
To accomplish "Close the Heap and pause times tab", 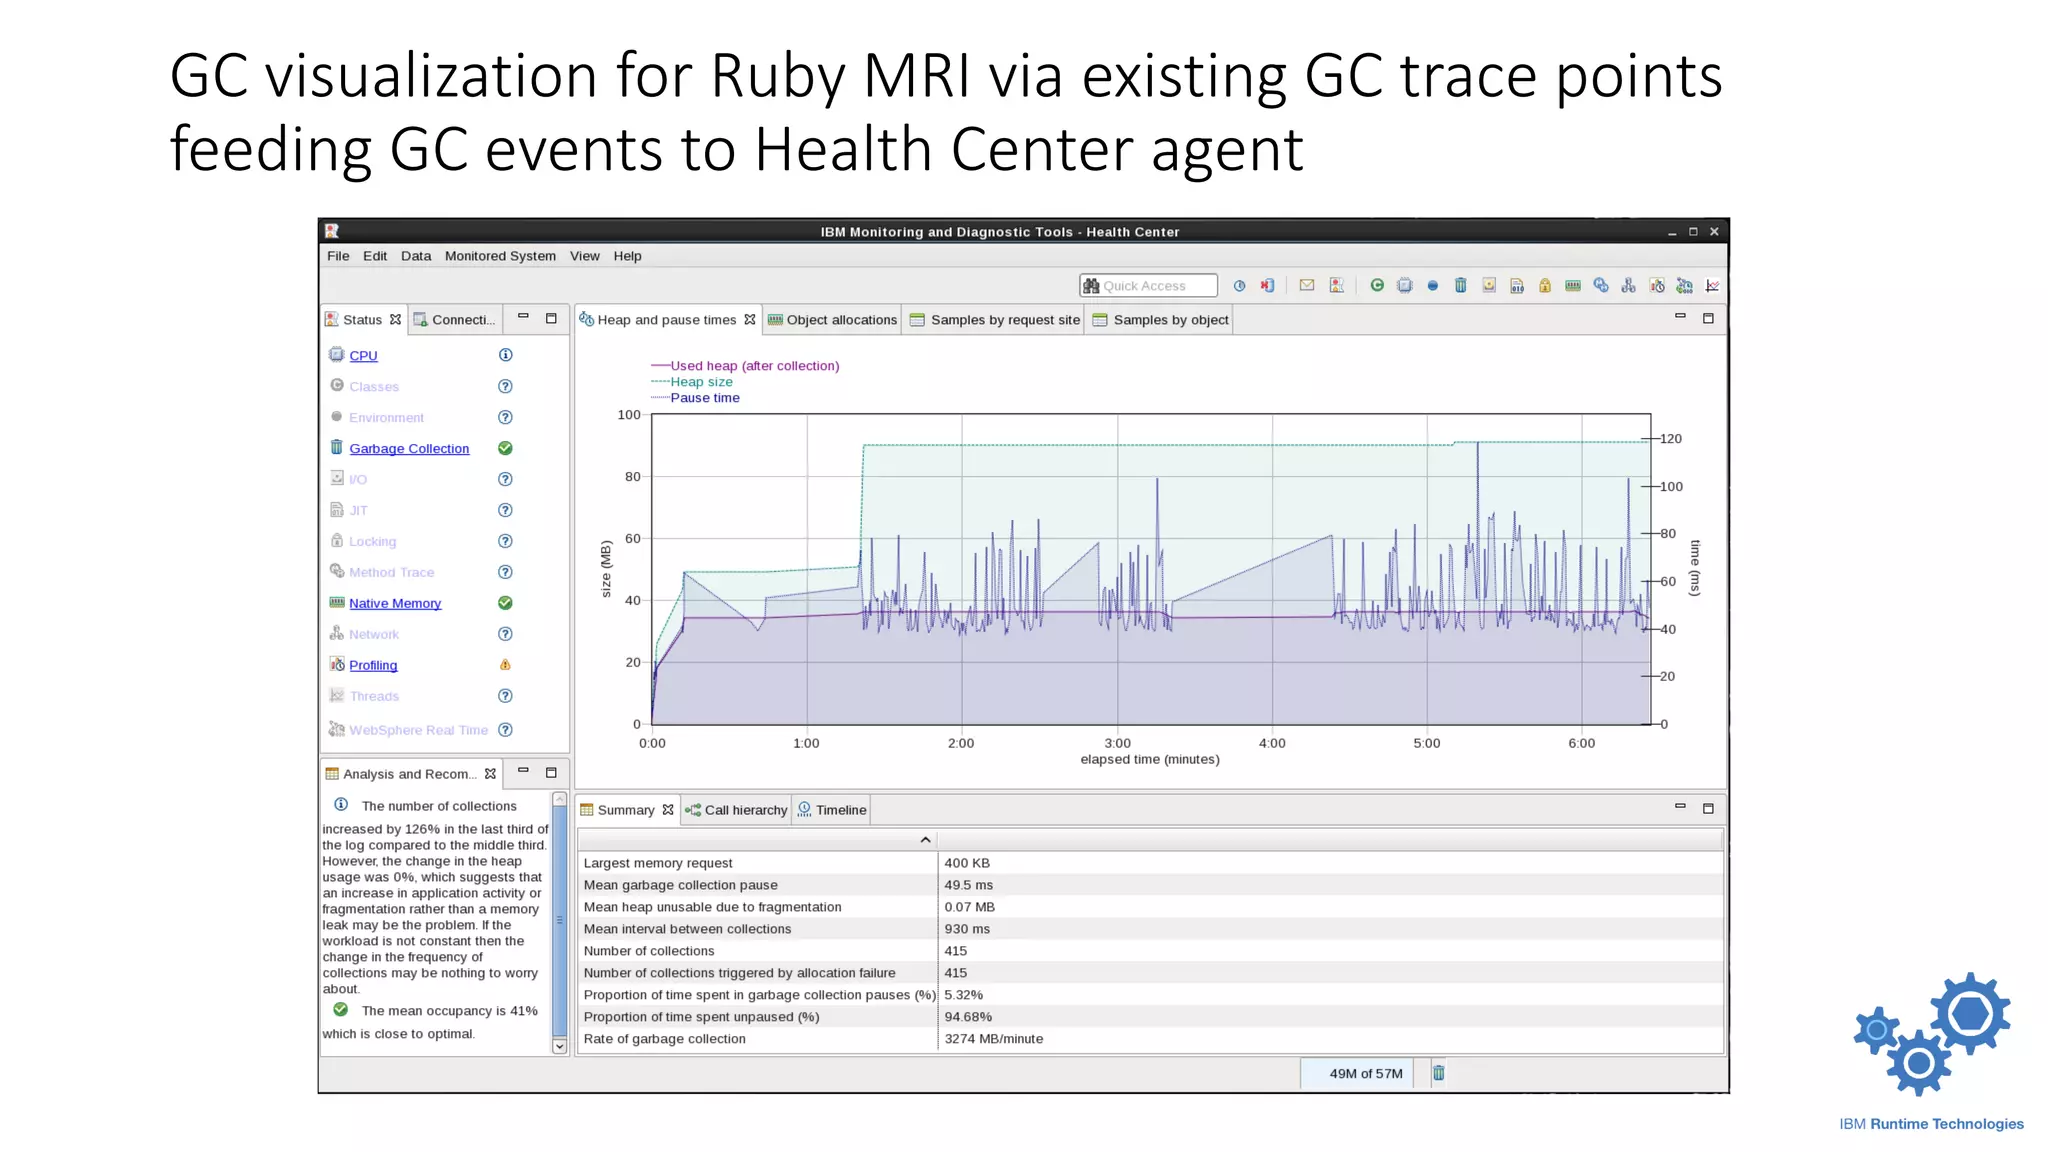I will coord(750,320).
